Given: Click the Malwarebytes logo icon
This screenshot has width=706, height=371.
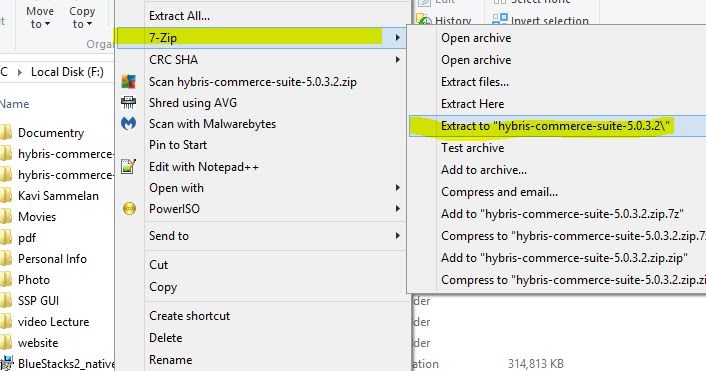Looking at the screenshot, I should click(128, 123).
